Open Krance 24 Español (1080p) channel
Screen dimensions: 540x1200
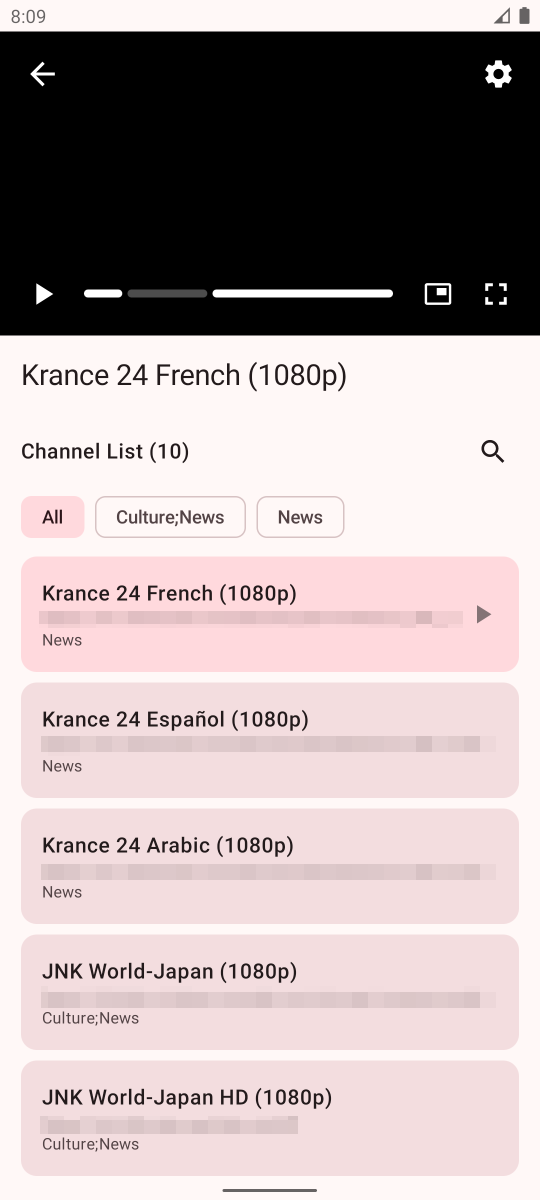(270, 740)
